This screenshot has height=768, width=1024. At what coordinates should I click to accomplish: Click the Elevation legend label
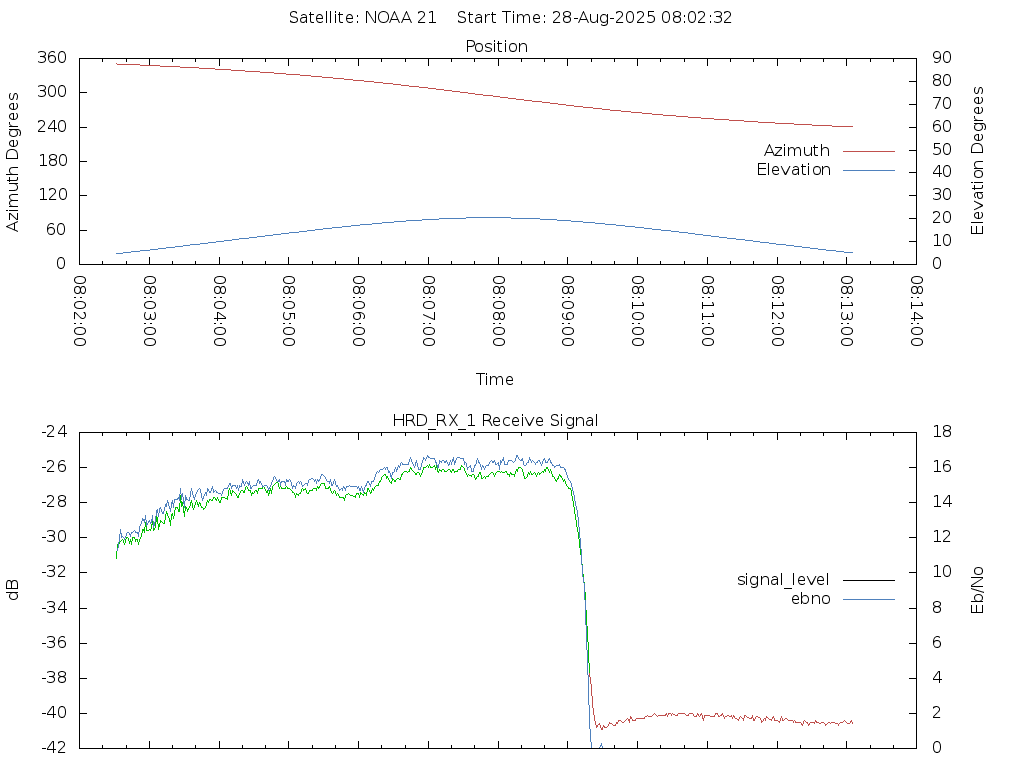(793, 170)
